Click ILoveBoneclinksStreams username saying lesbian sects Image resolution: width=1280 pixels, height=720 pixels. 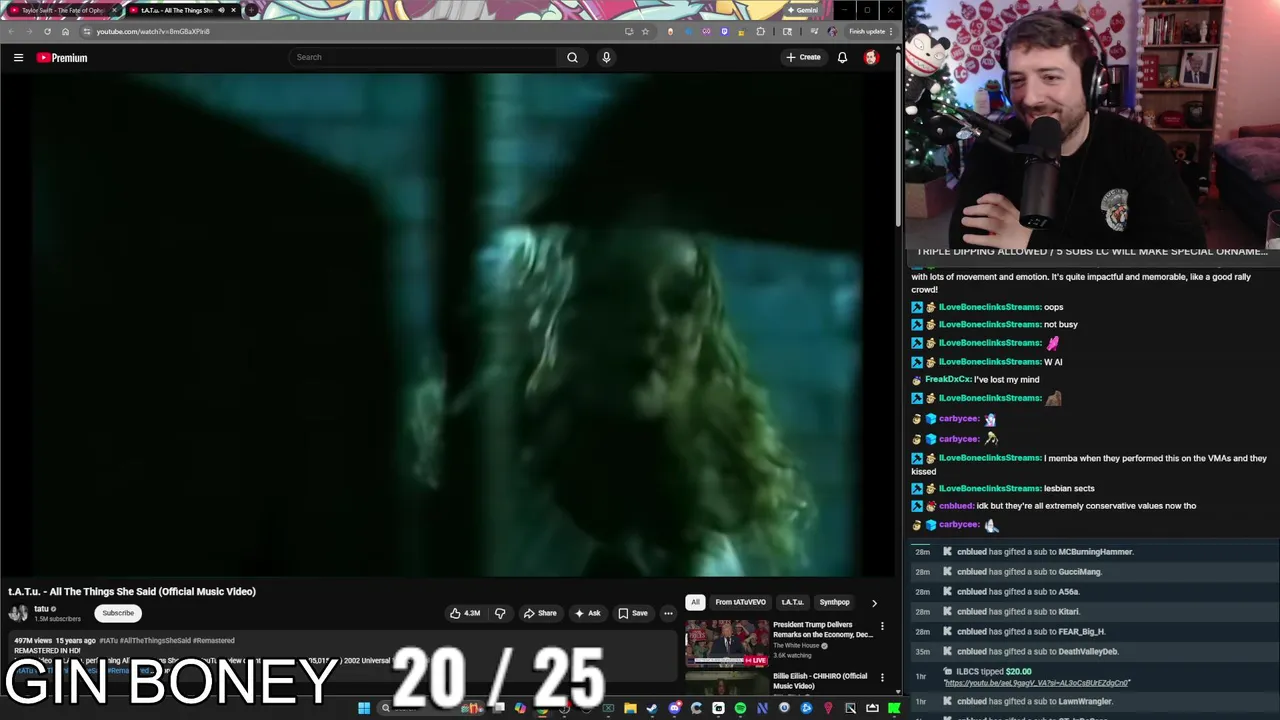990,488
